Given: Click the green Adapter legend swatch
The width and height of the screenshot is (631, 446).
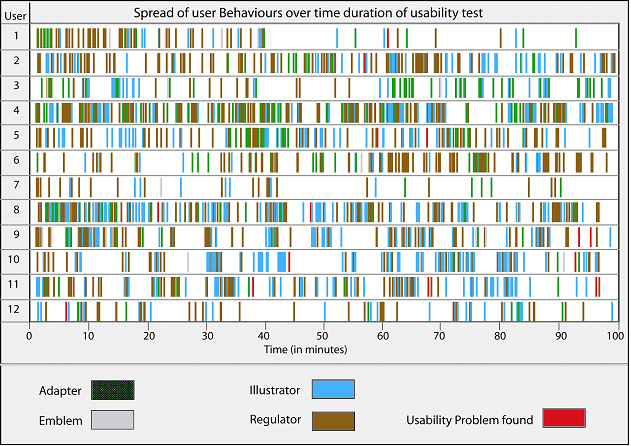Looking at the screenshot, I should (112, 389).
